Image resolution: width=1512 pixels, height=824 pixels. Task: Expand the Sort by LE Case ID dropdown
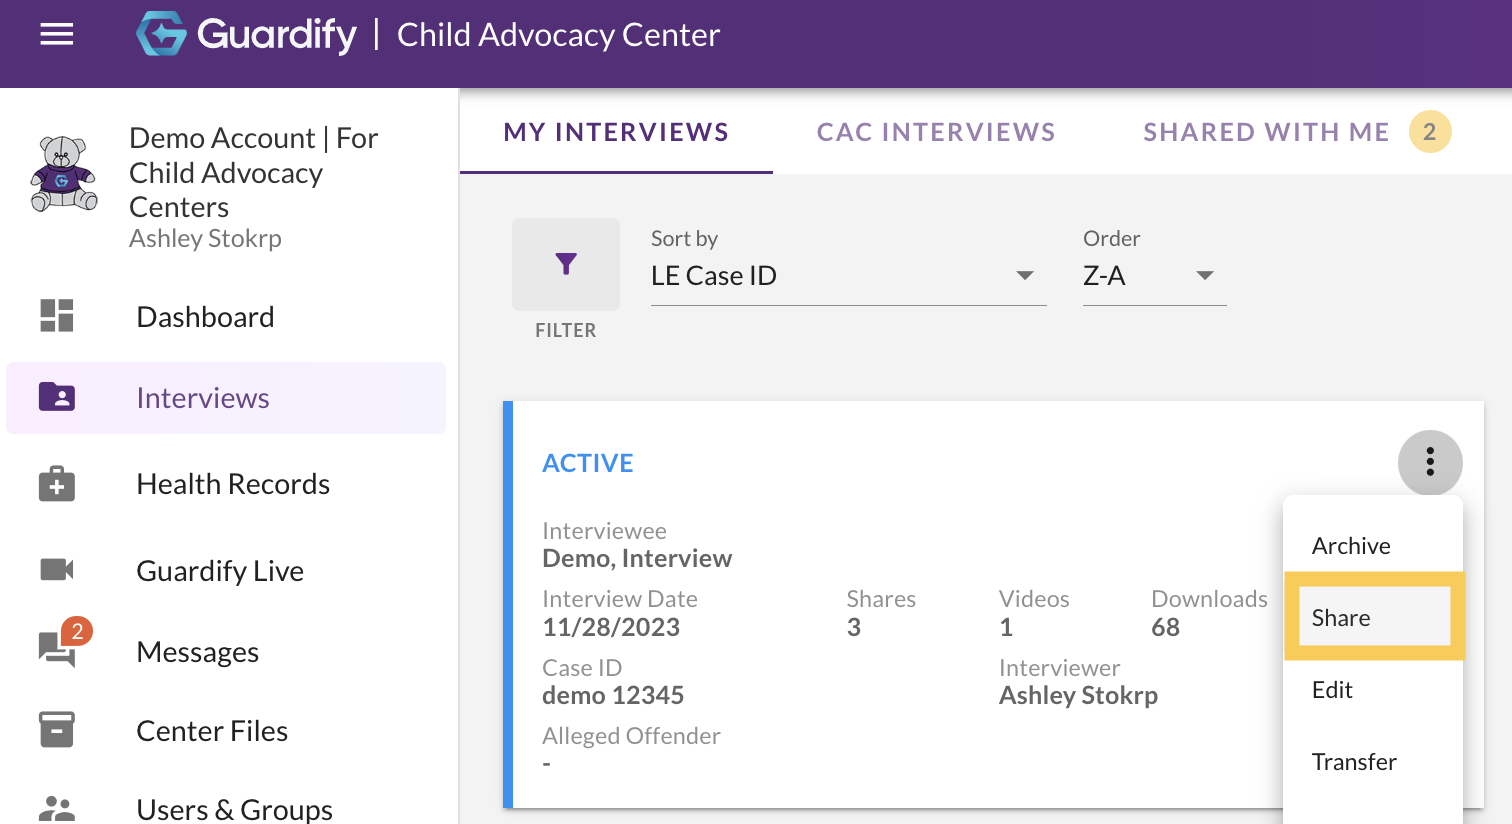click(x=848, y=276)
